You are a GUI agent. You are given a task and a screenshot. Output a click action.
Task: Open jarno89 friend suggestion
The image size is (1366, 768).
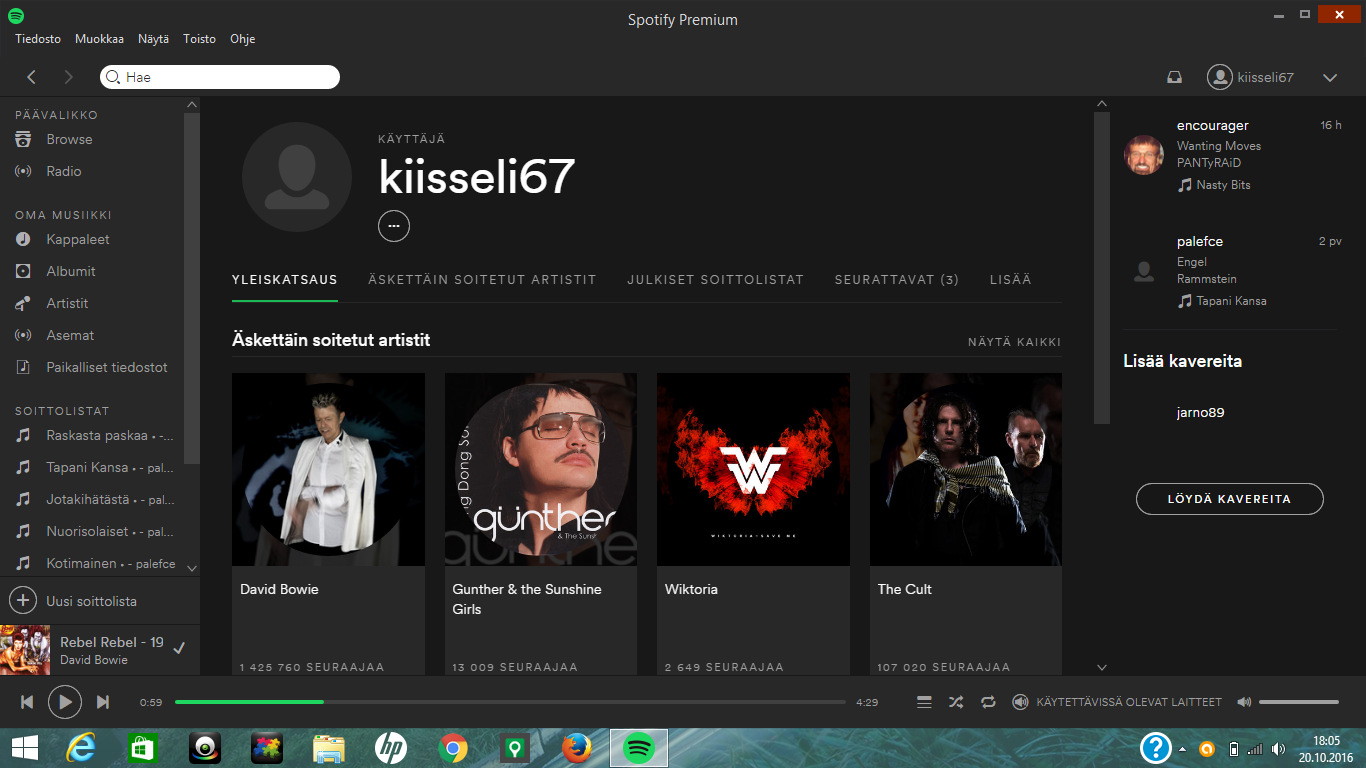pyautogui.click(x=1201, y=412)
